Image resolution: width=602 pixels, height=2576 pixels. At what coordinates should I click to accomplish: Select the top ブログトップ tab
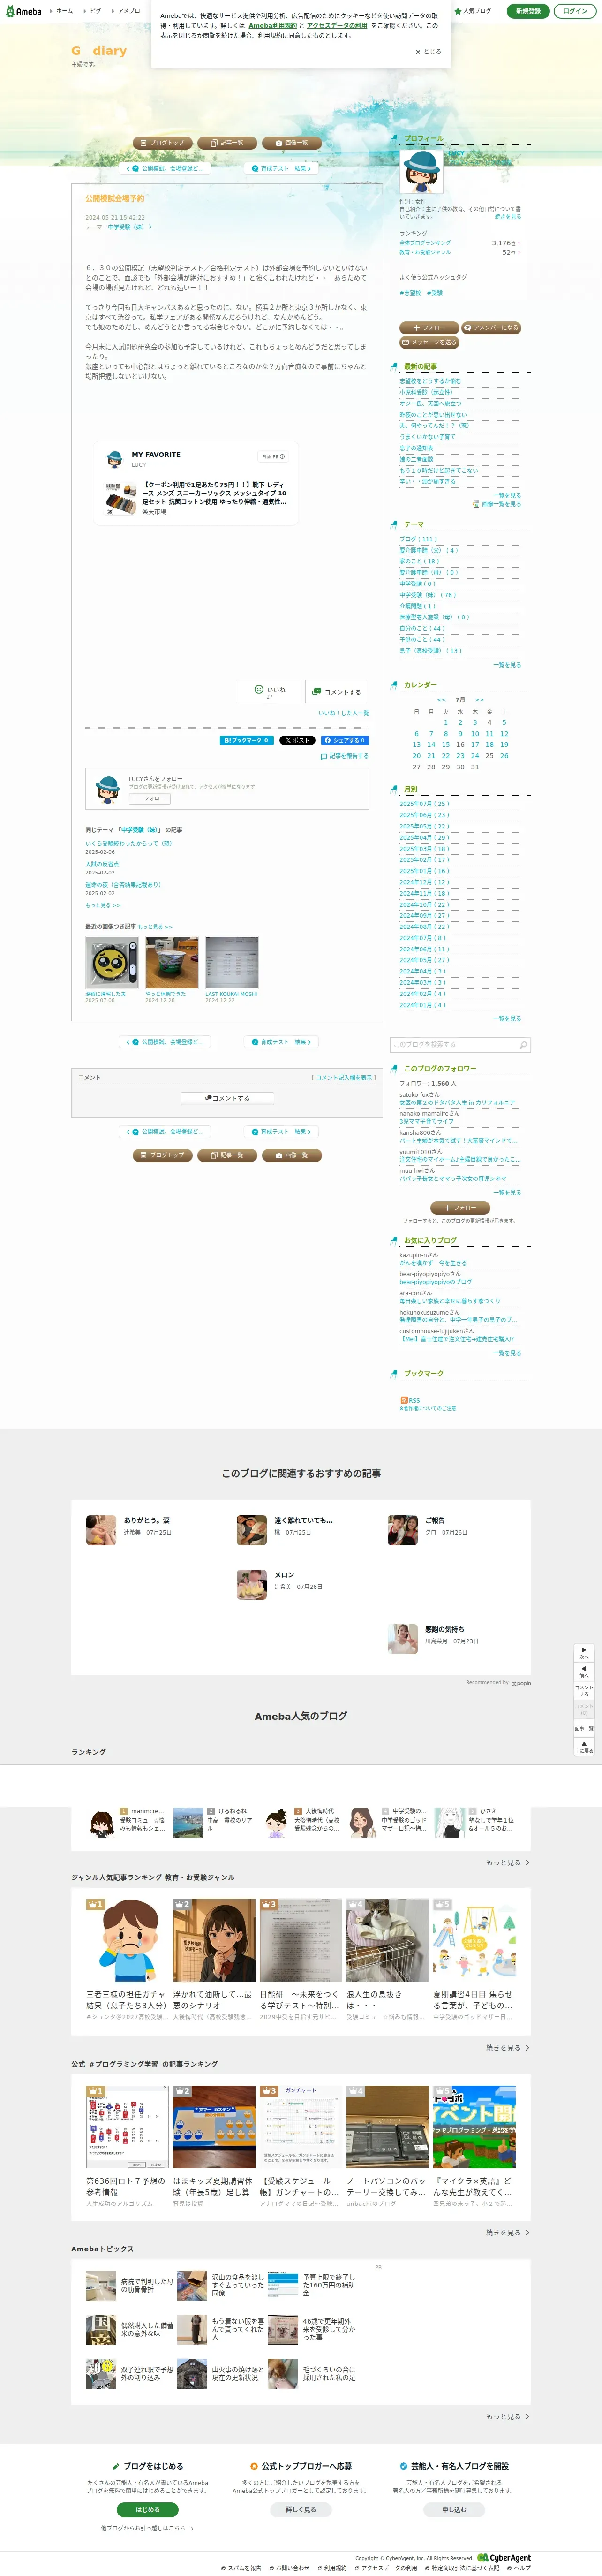tap(163, 143)
